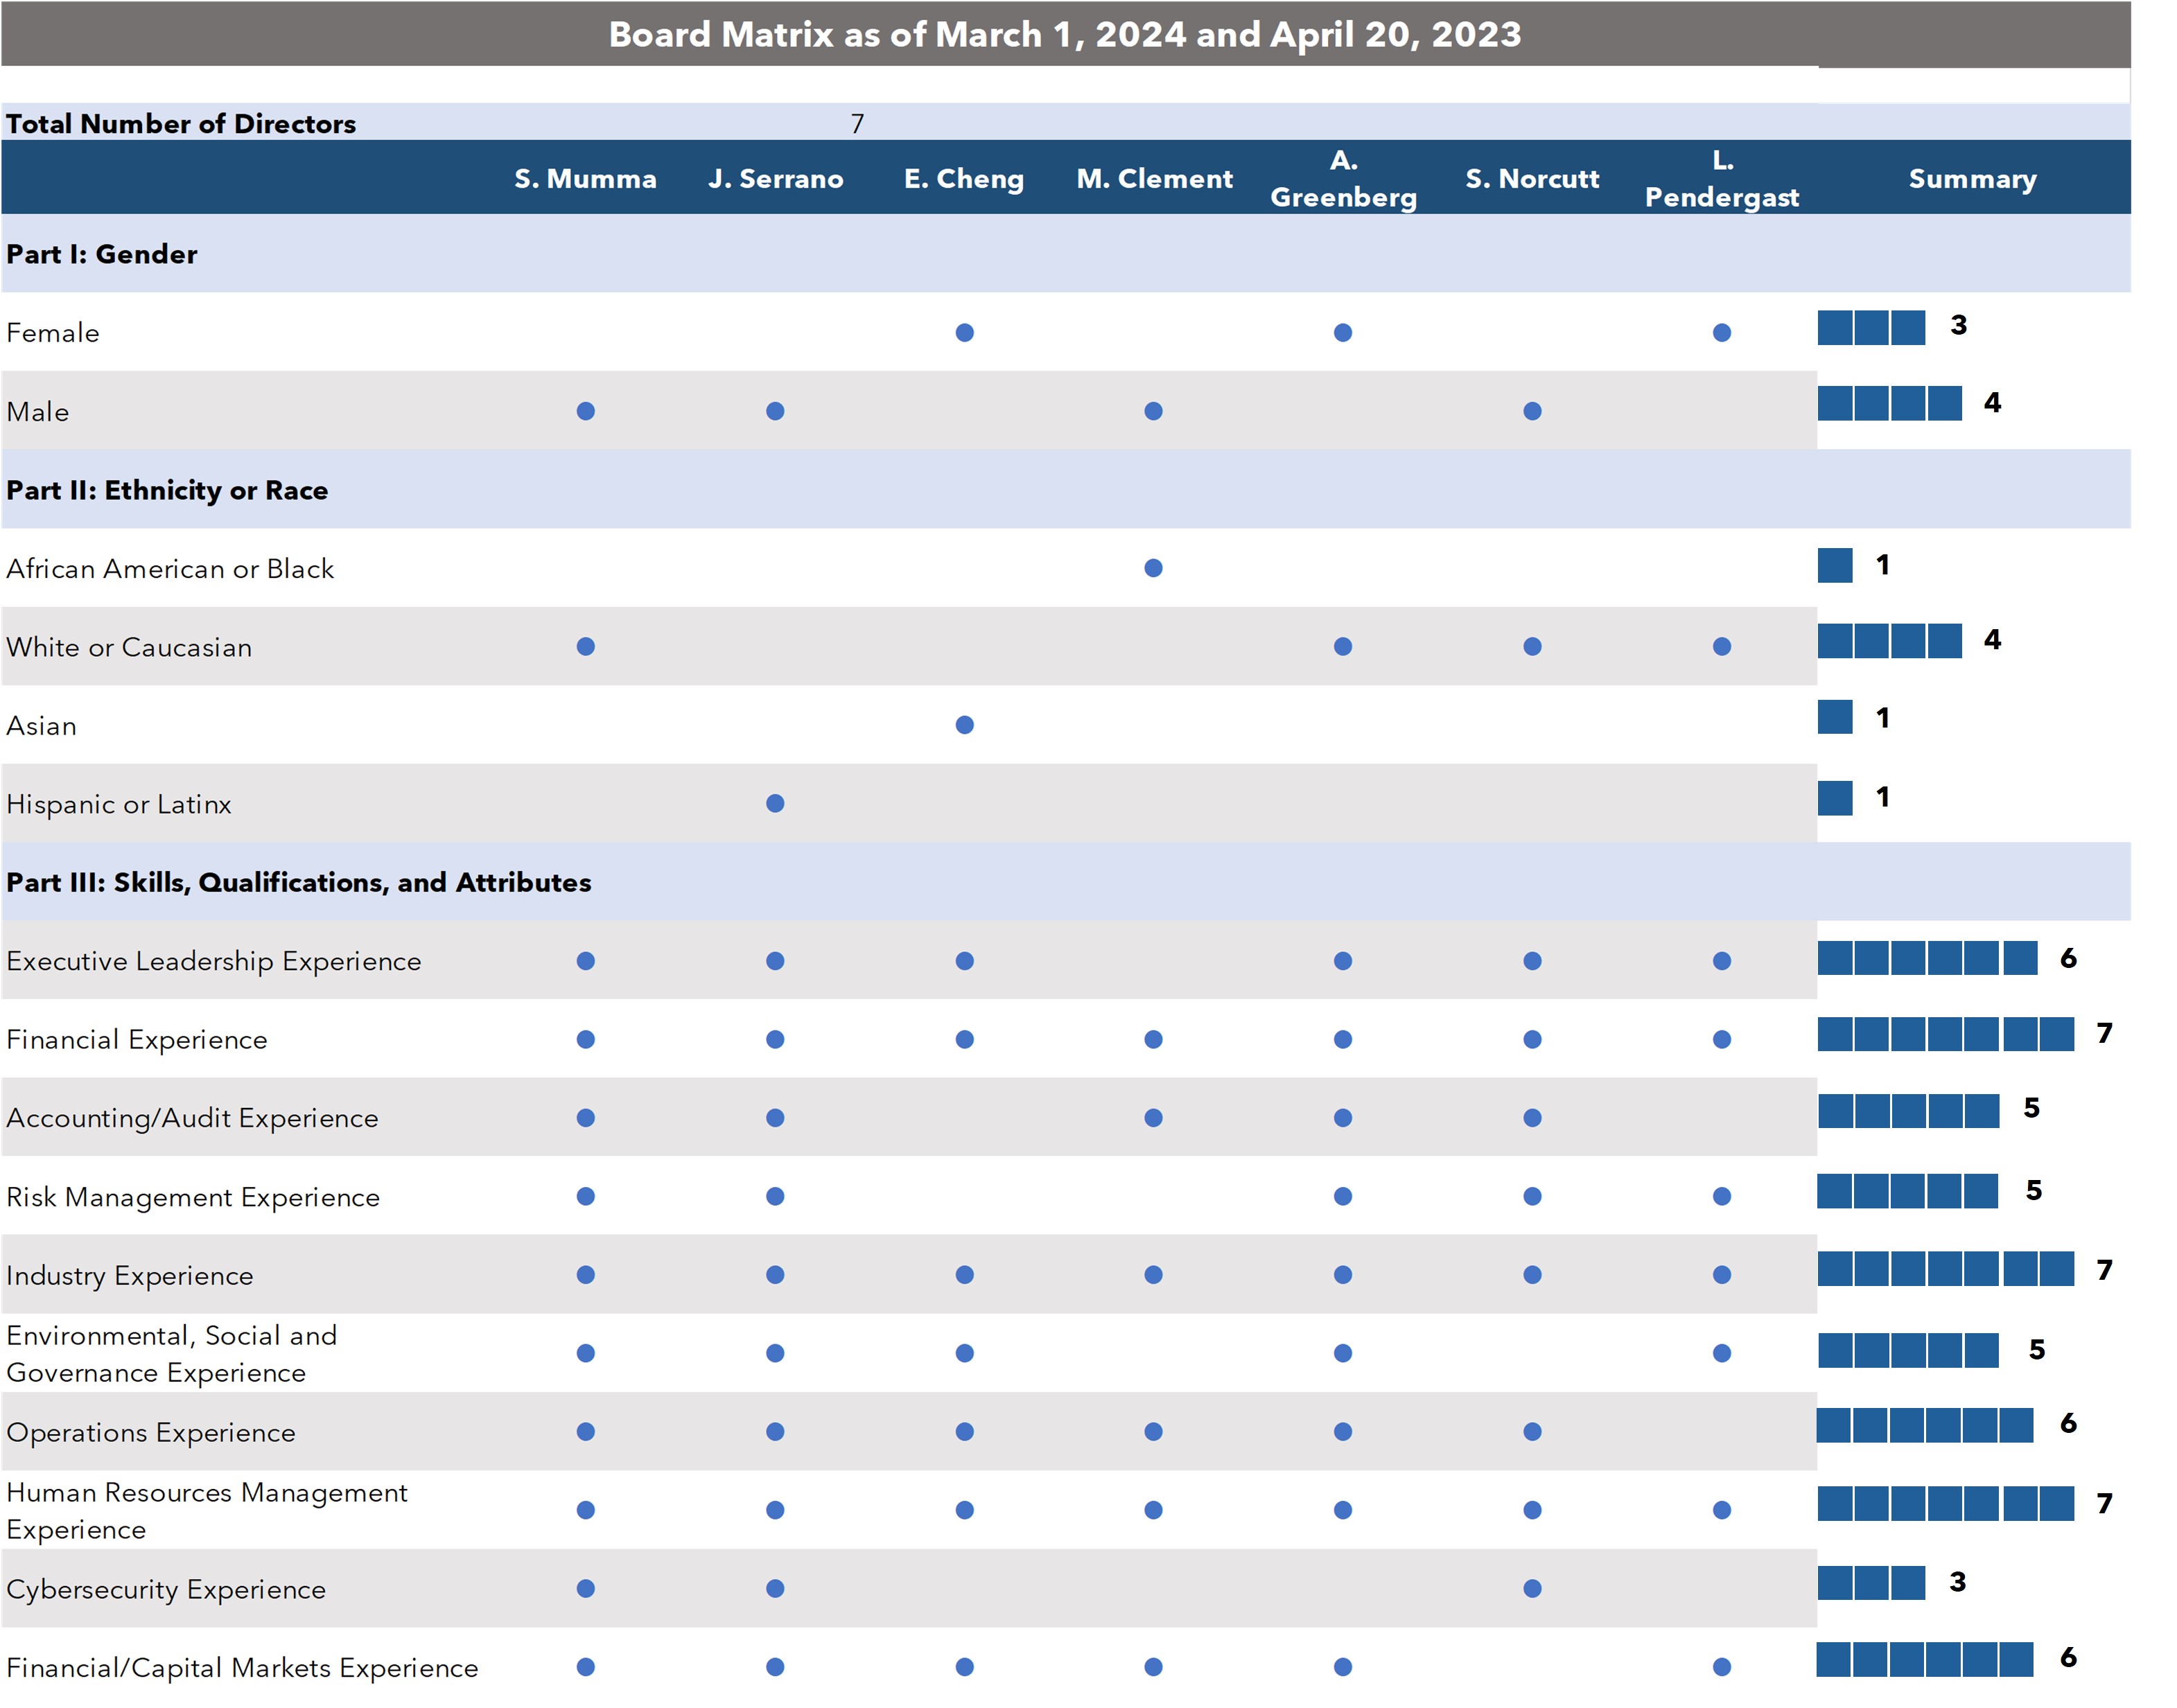
Task: Click the 'Hispanic or Latinx' row label
Action: pyautogui.click(x=119, y=804)
